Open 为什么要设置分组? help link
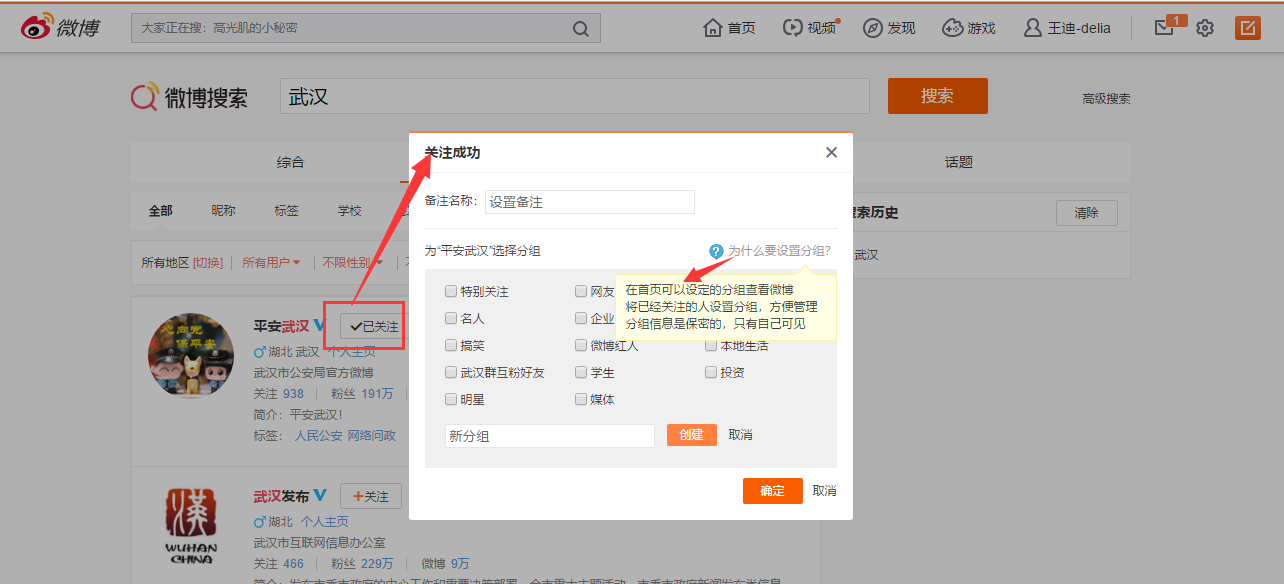 [x=779, y=251]
